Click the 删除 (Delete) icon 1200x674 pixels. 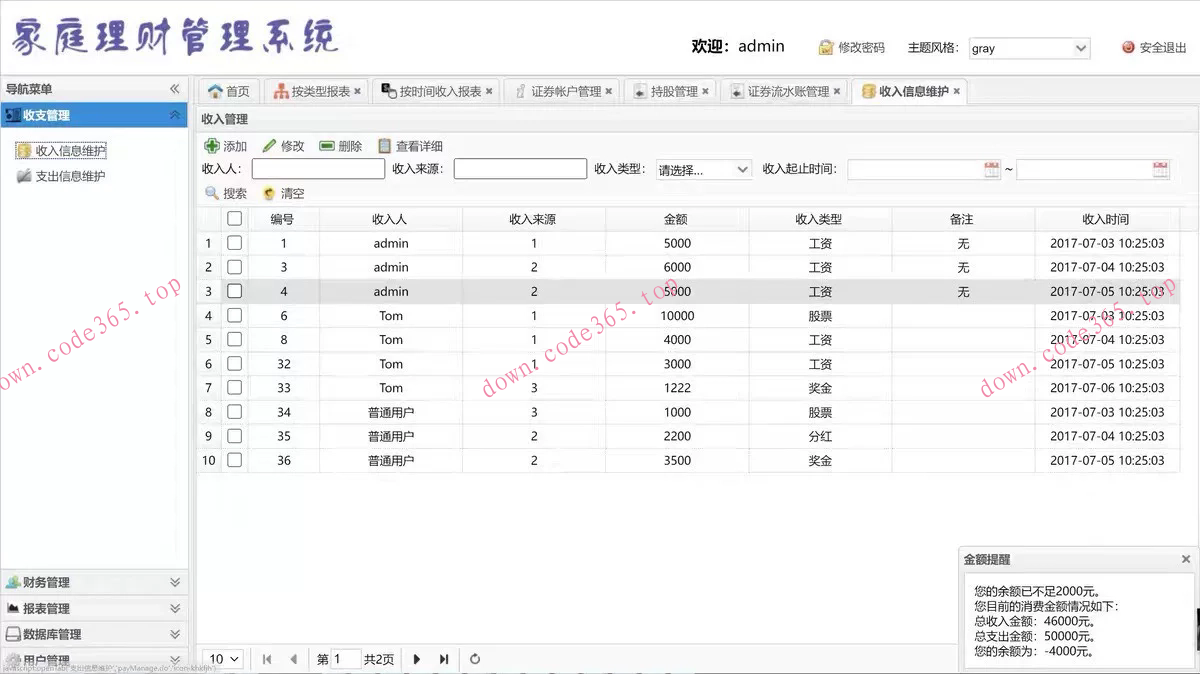327,145
